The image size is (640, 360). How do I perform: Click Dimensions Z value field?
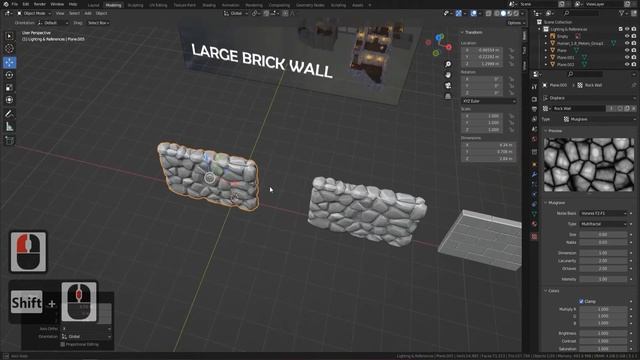pos(489,158)
